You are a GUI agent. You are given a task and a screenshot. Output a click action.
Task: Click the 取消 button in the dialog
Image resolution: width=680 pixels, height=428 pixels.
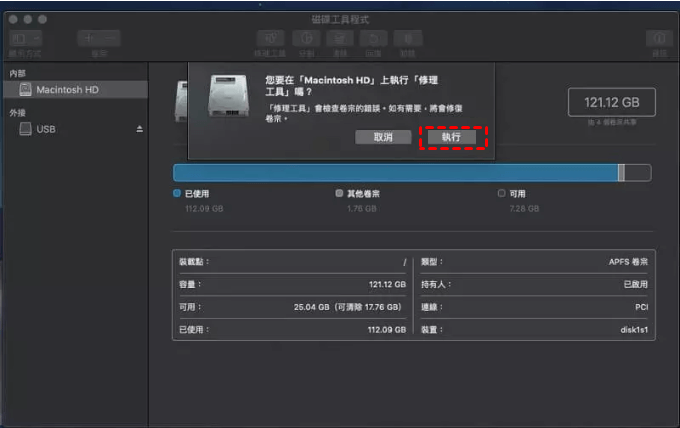point(383,137)
